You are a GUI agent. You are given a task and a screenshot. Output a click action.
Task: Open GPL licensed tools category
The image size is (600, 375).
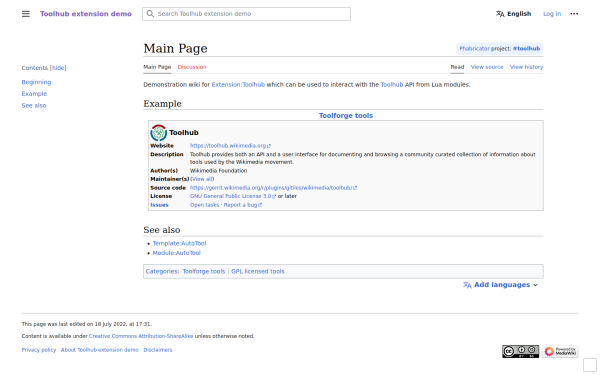click(x=258, y=271)
